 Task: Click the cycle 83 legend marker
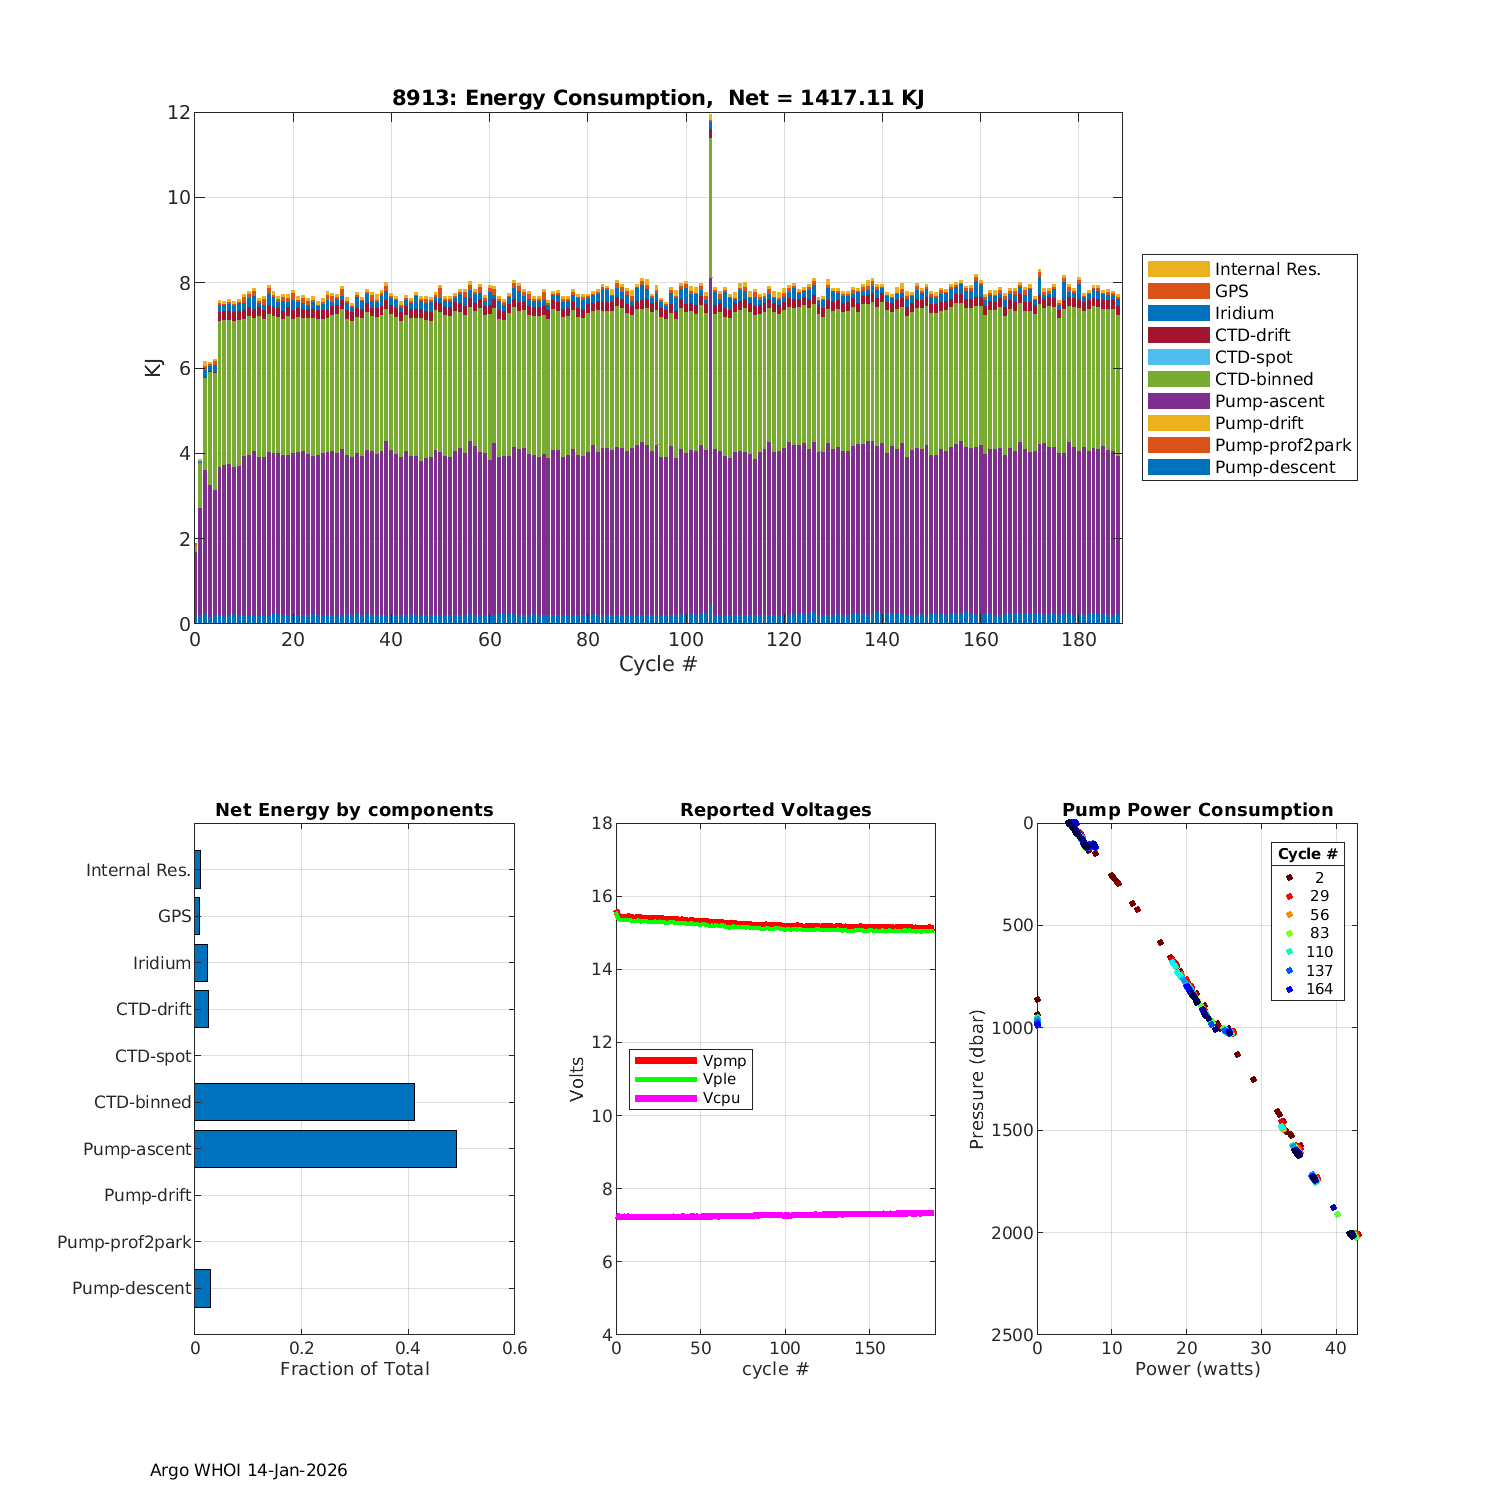pos(1289,933)
